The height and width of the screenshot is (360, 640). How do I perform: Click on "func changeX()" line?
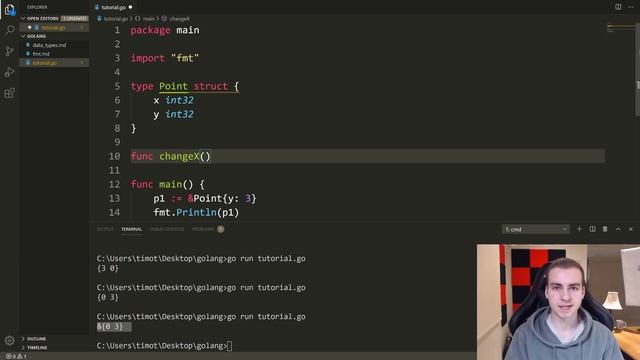[x=171, y=156]
